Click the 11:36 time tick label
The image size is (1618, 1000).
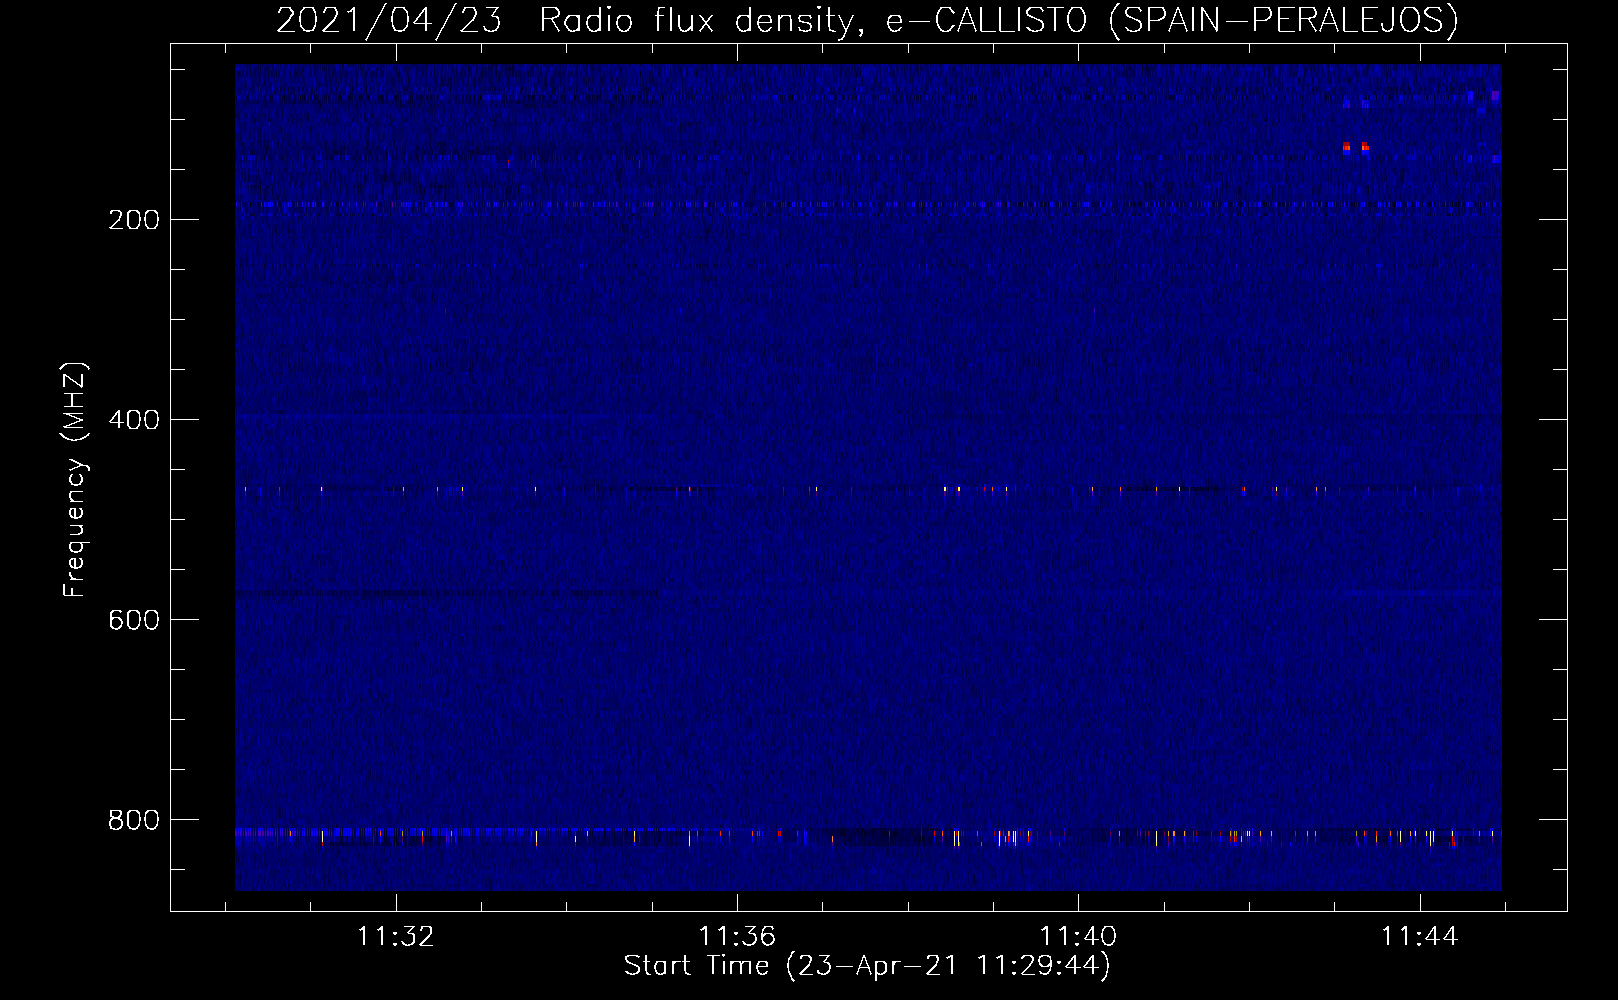(x=737, y=937)
